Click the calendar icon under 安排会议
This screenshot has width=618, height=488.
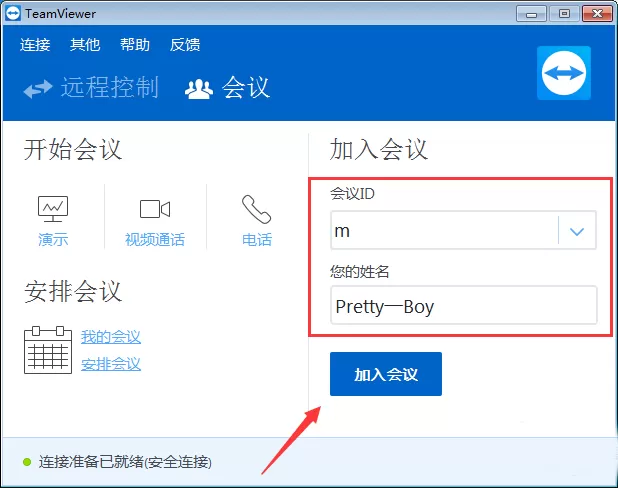point(48,350)
